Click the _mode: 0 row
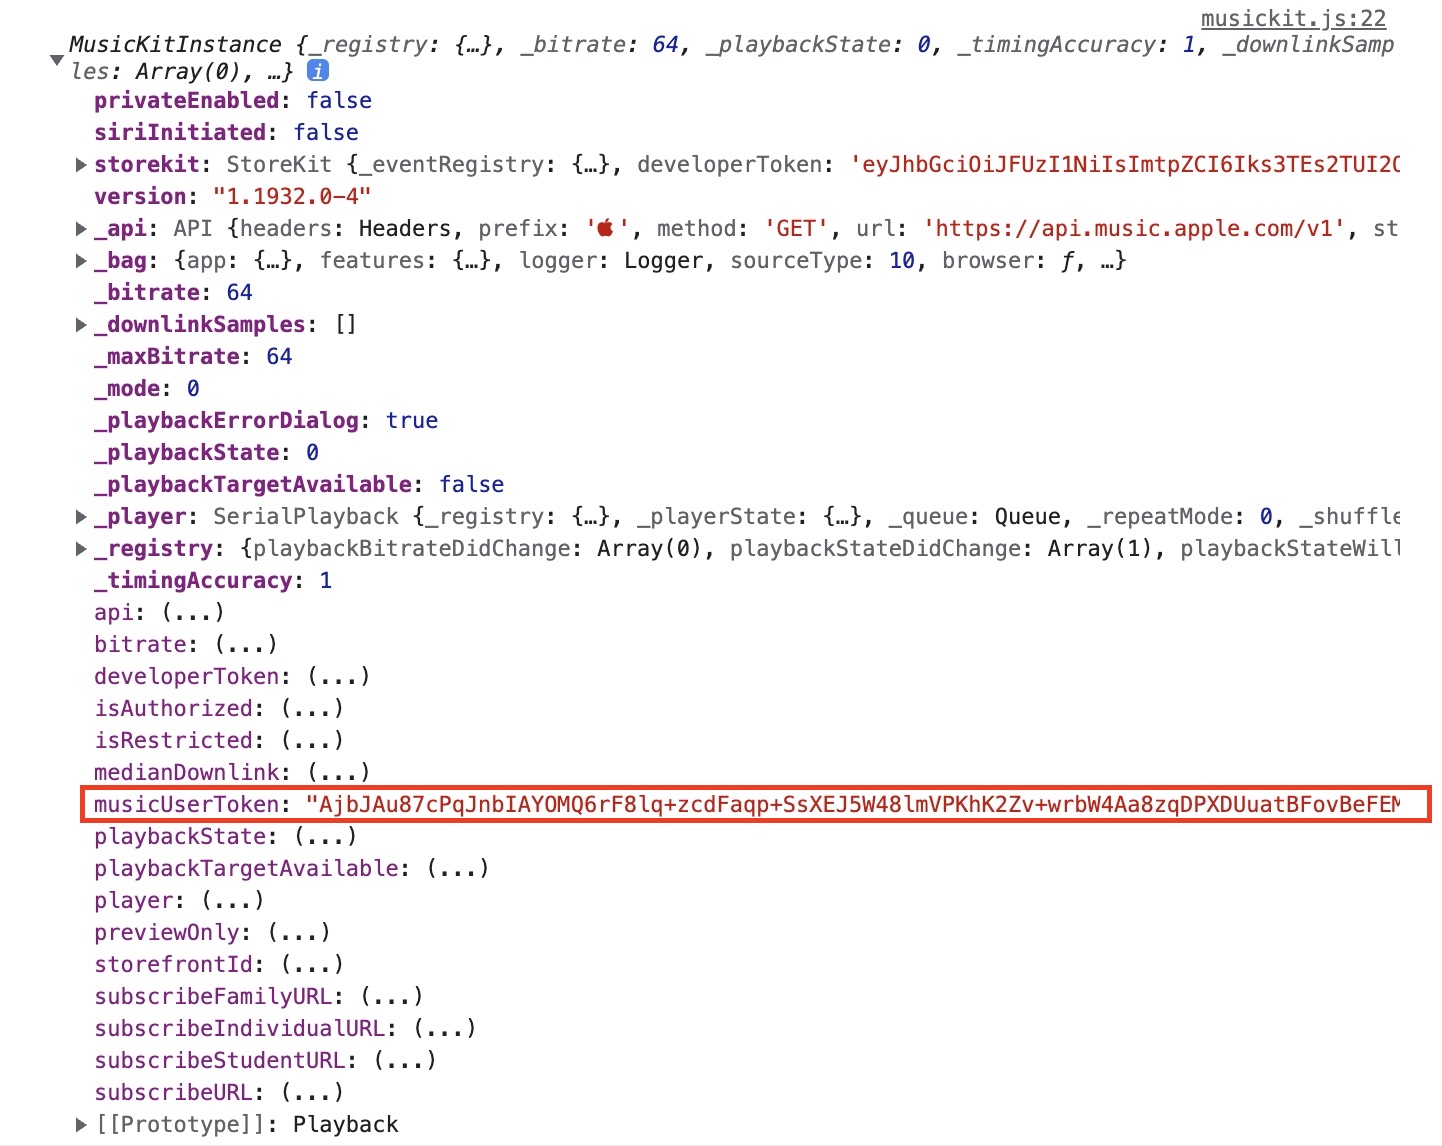 (x=147, y=388)
